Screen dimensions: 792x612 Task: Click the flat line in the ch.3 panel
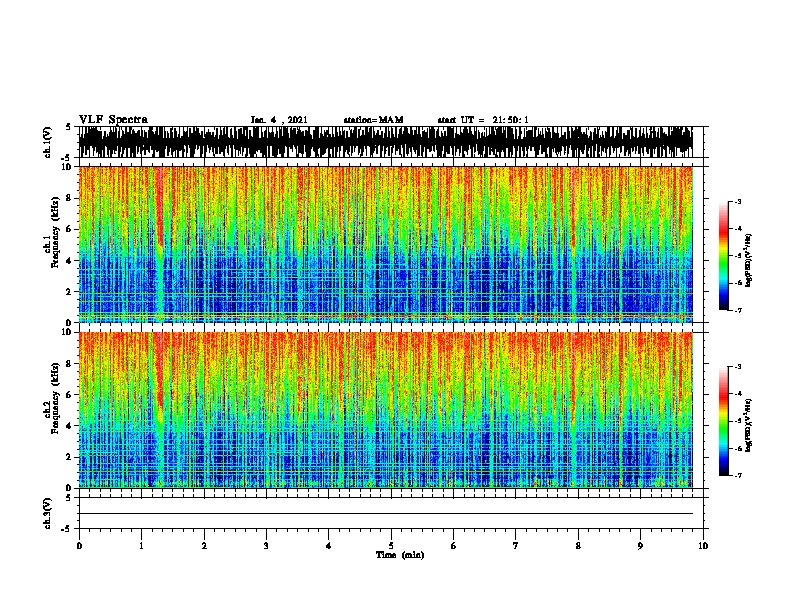point(385,514)
